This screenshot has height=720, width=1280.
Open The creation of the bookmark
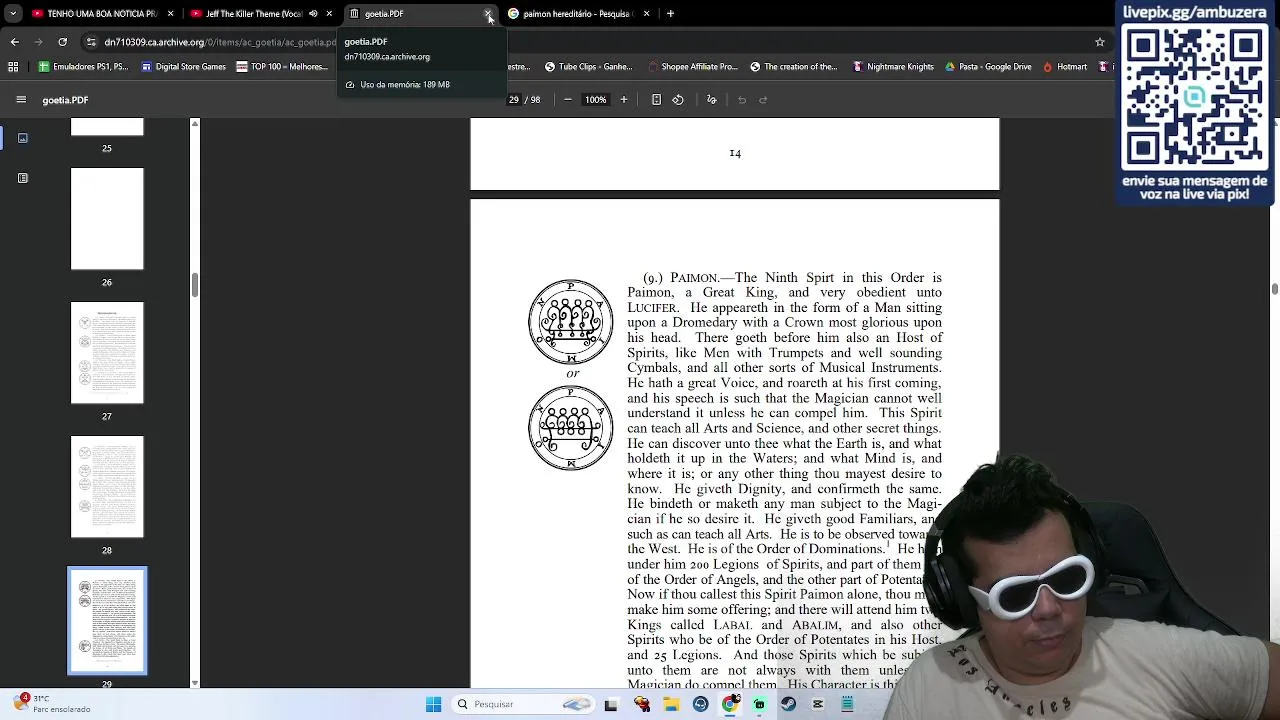(x=793, y=67)
